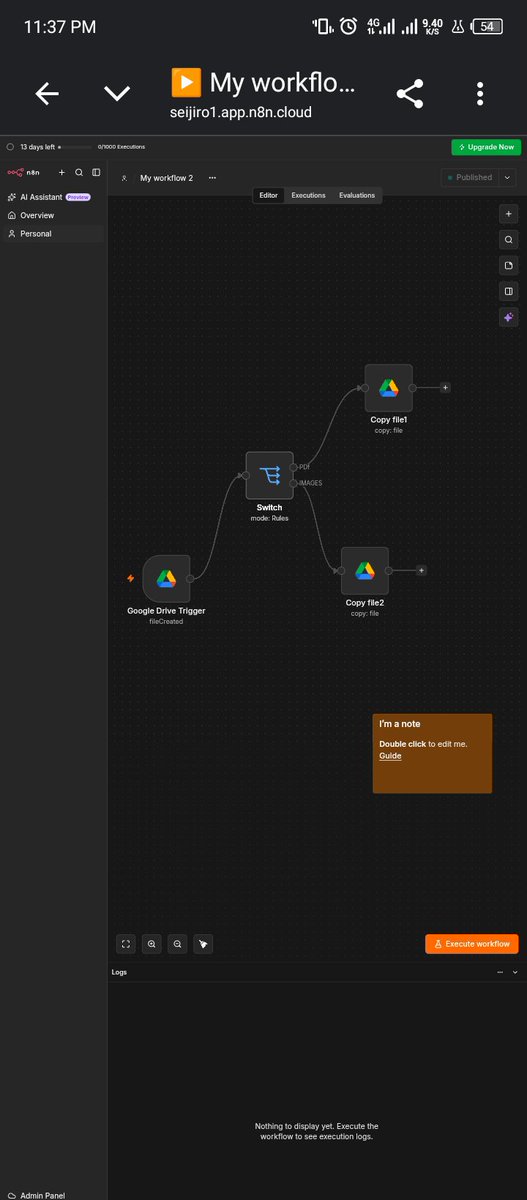Screen dimensions: 527x1200
Task: Collapse Logs panel with chevron
Action: [x=515, y=972]
